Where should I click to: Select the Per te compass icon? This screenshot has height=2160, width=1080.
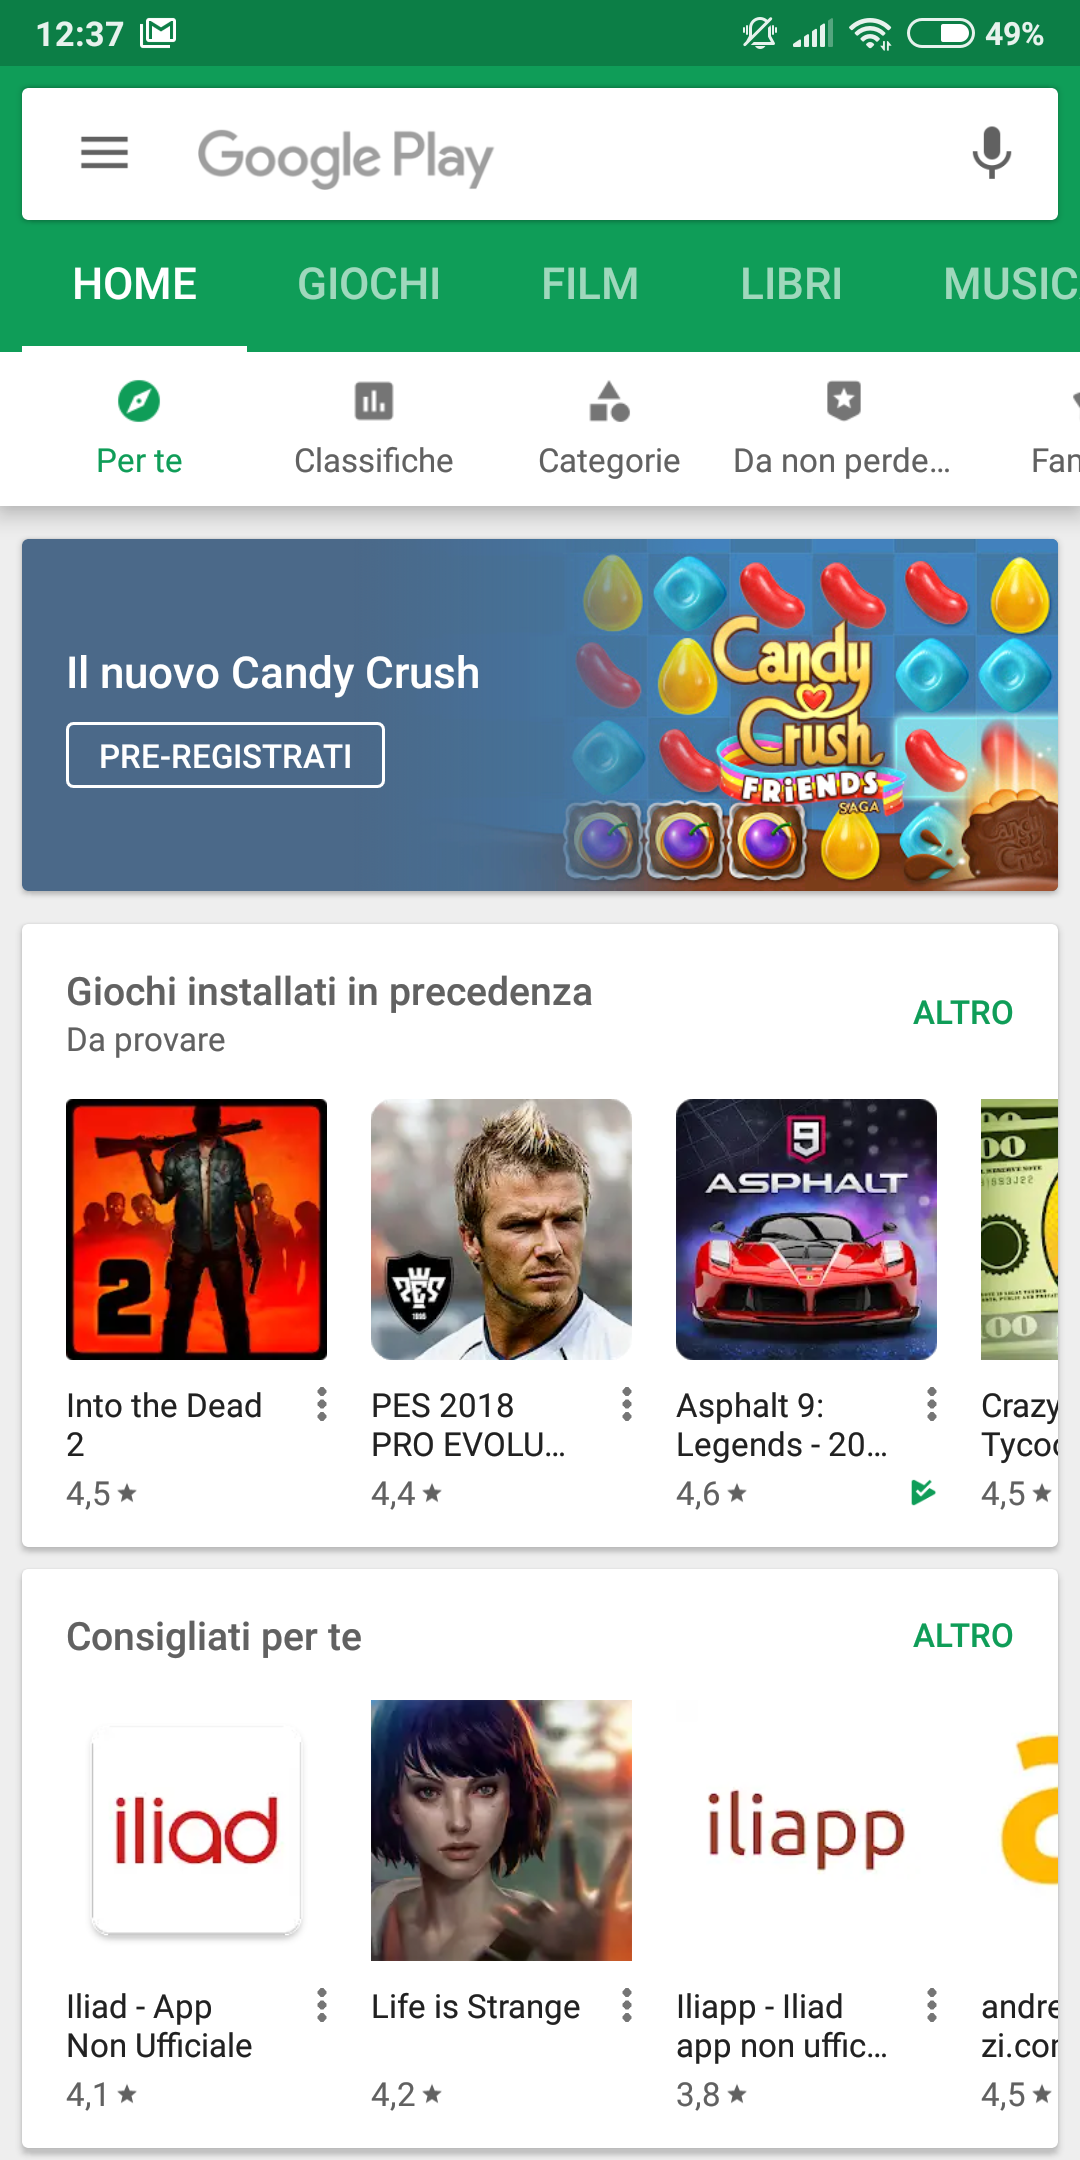pos(139,402)
